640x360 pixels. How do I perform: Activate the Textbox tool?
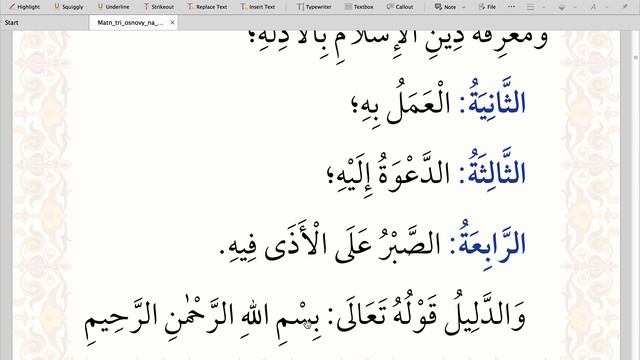359,7
